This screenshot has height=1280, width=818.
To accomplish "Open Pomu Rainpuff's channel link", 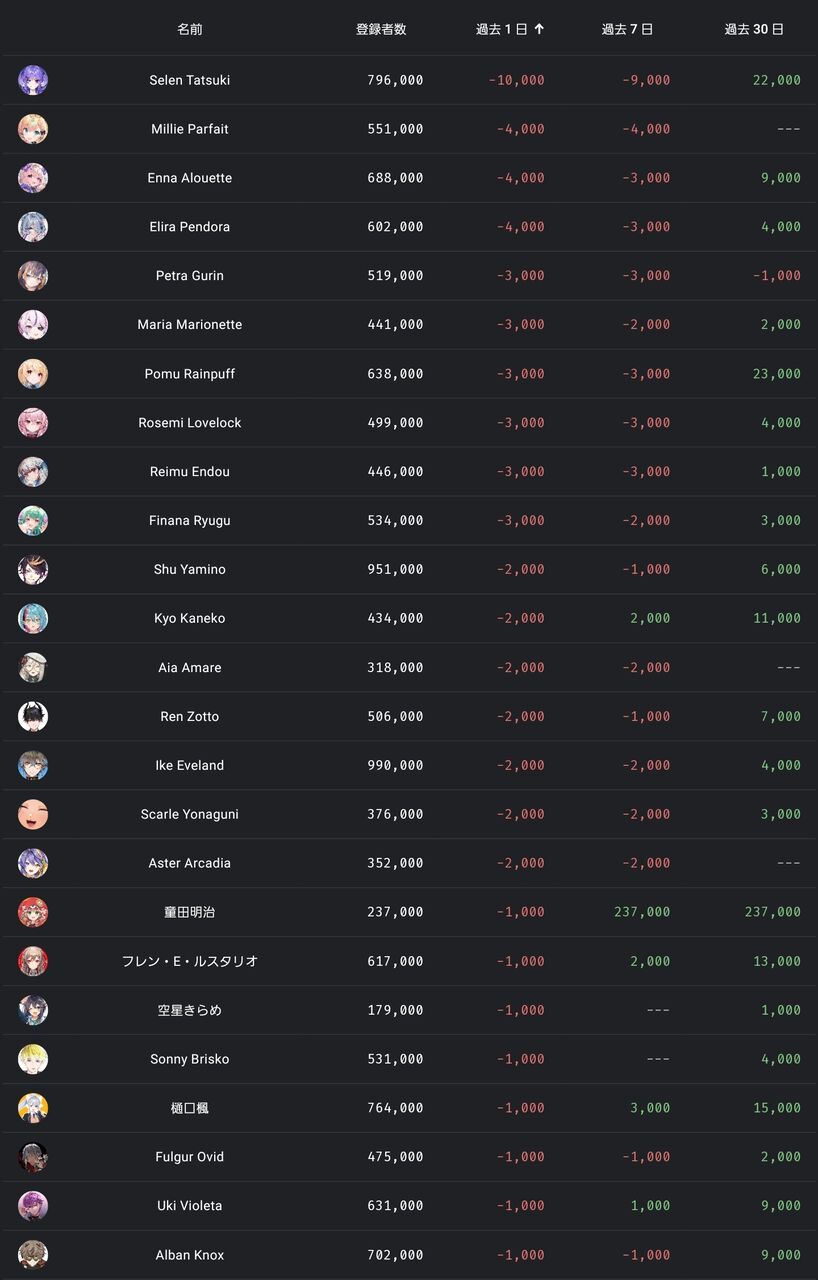I will tap(190, 374).
